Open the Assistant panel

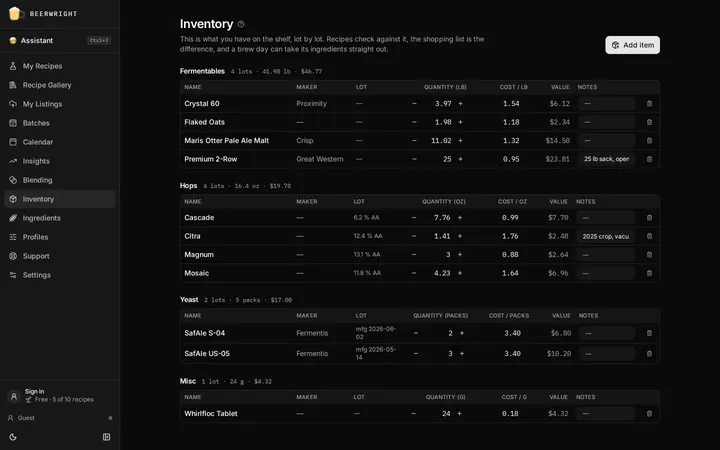(60, 40)
